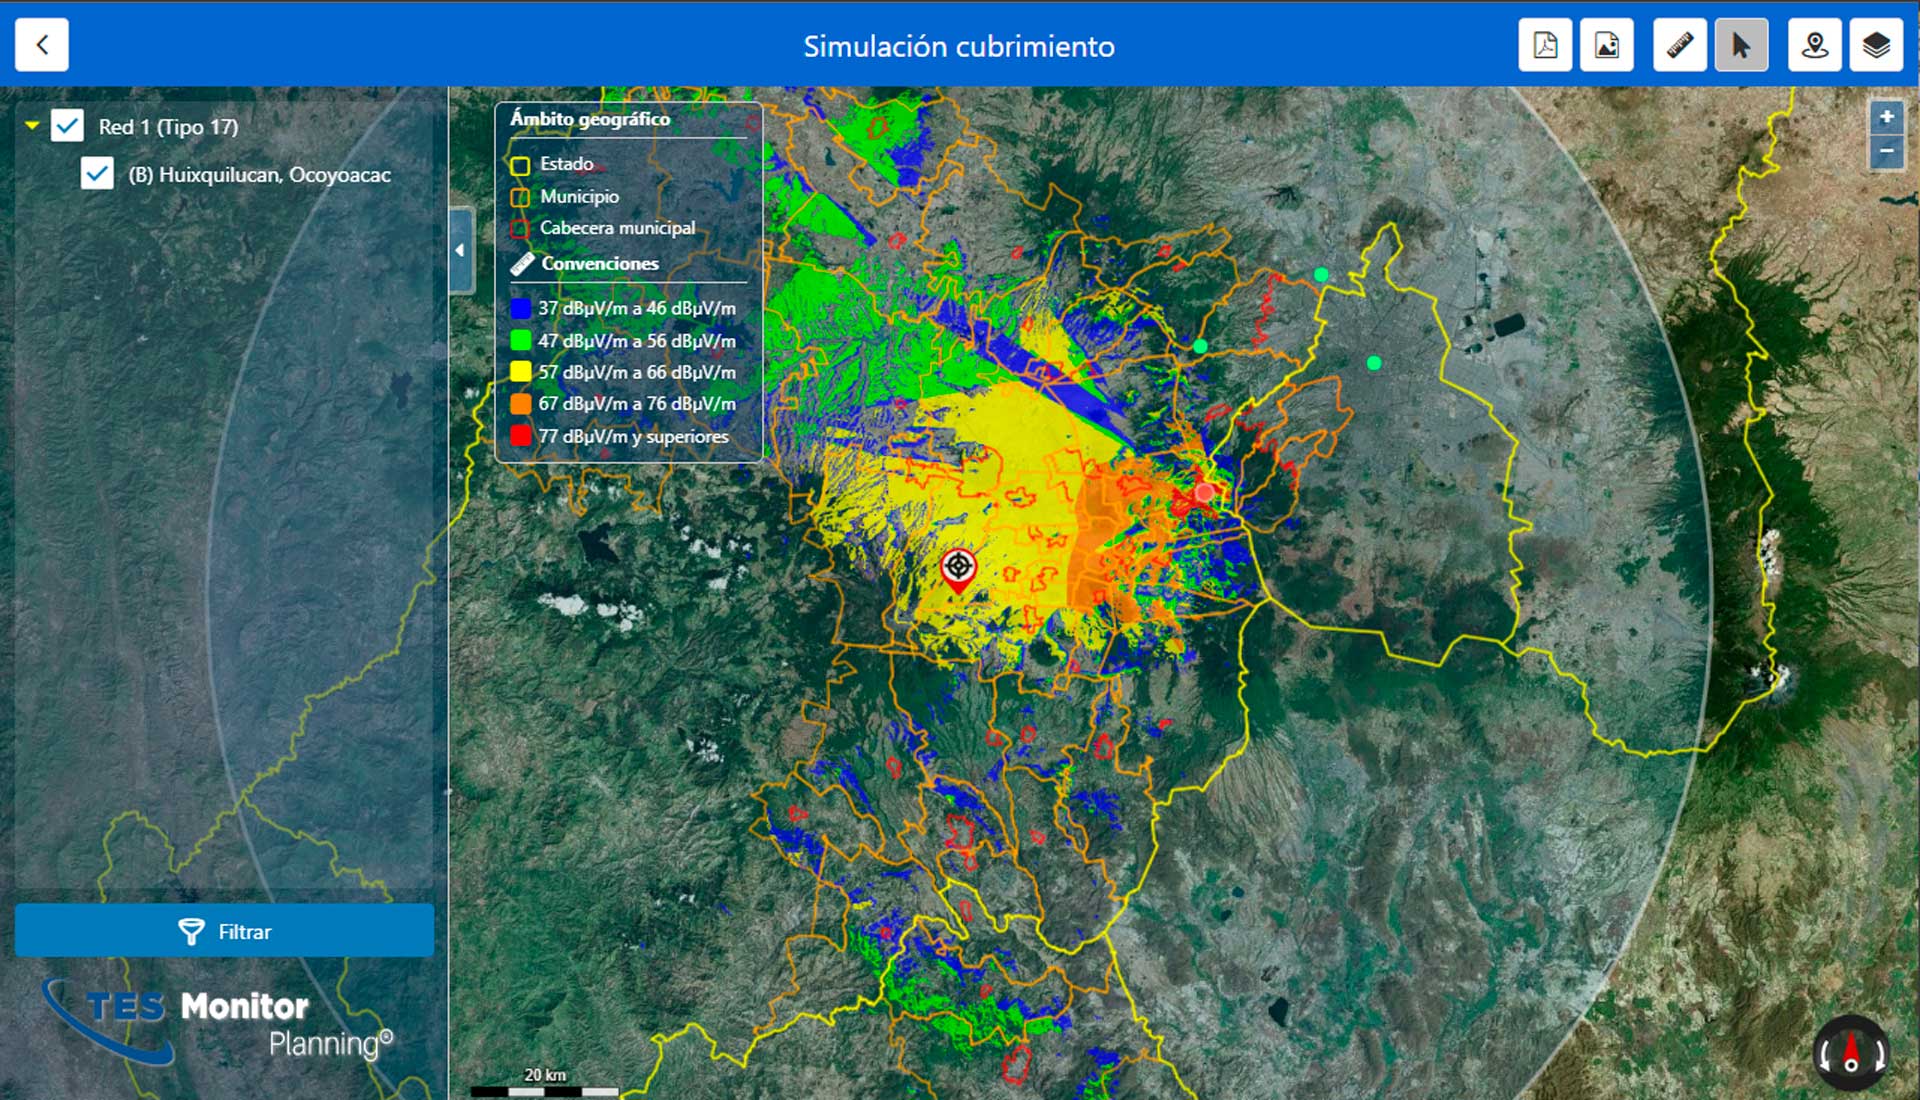Collapse the left side panel handle
Viewport: 1920px width, 1100px height.
(460, 250)
